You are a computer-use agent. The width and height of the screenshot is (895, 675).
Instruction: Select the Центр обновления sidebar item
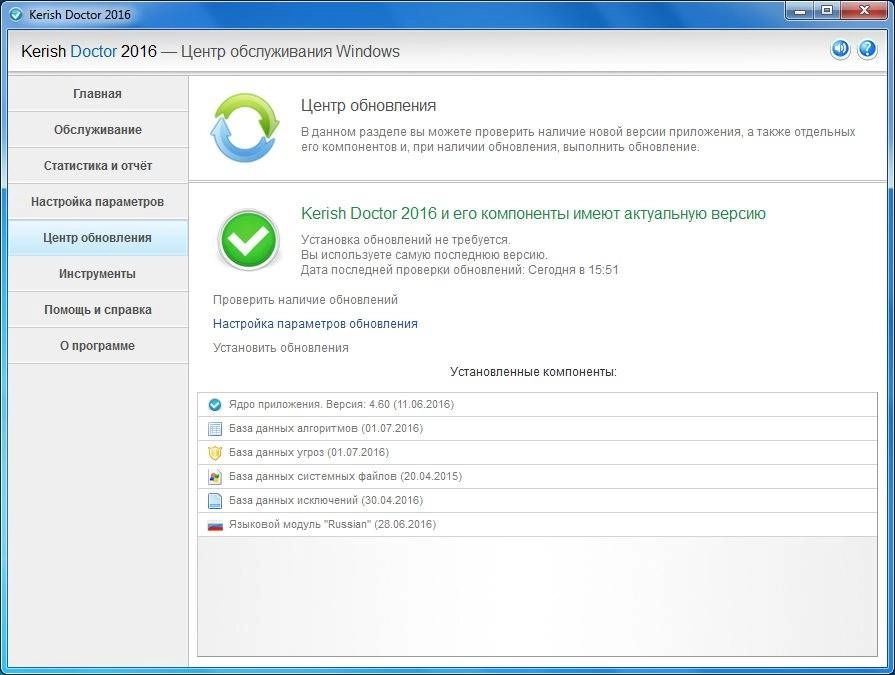pyautogui.click(x=98, y=237)
